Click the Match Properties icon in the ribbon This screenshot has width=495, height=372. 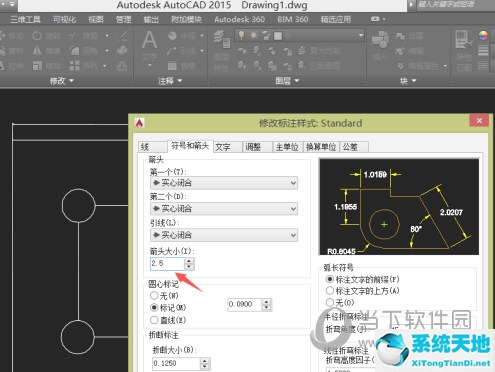(463, 39)
